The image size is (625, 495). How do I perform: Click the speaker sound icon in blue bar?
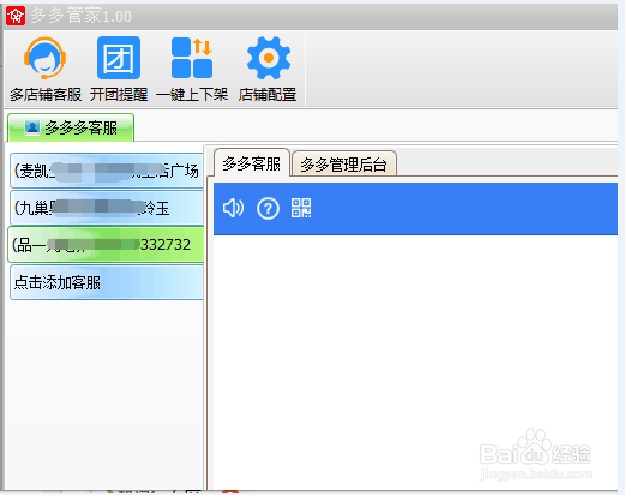pyautogui.click(x=233, y=208)
